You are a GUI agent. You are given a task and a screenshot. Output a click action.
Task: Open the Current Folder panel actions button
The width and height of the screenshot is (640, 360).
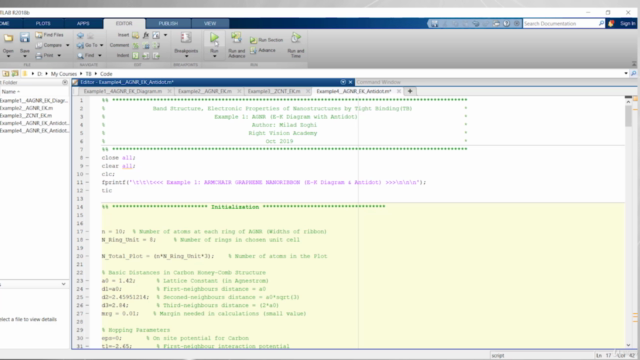click(65, 82)
